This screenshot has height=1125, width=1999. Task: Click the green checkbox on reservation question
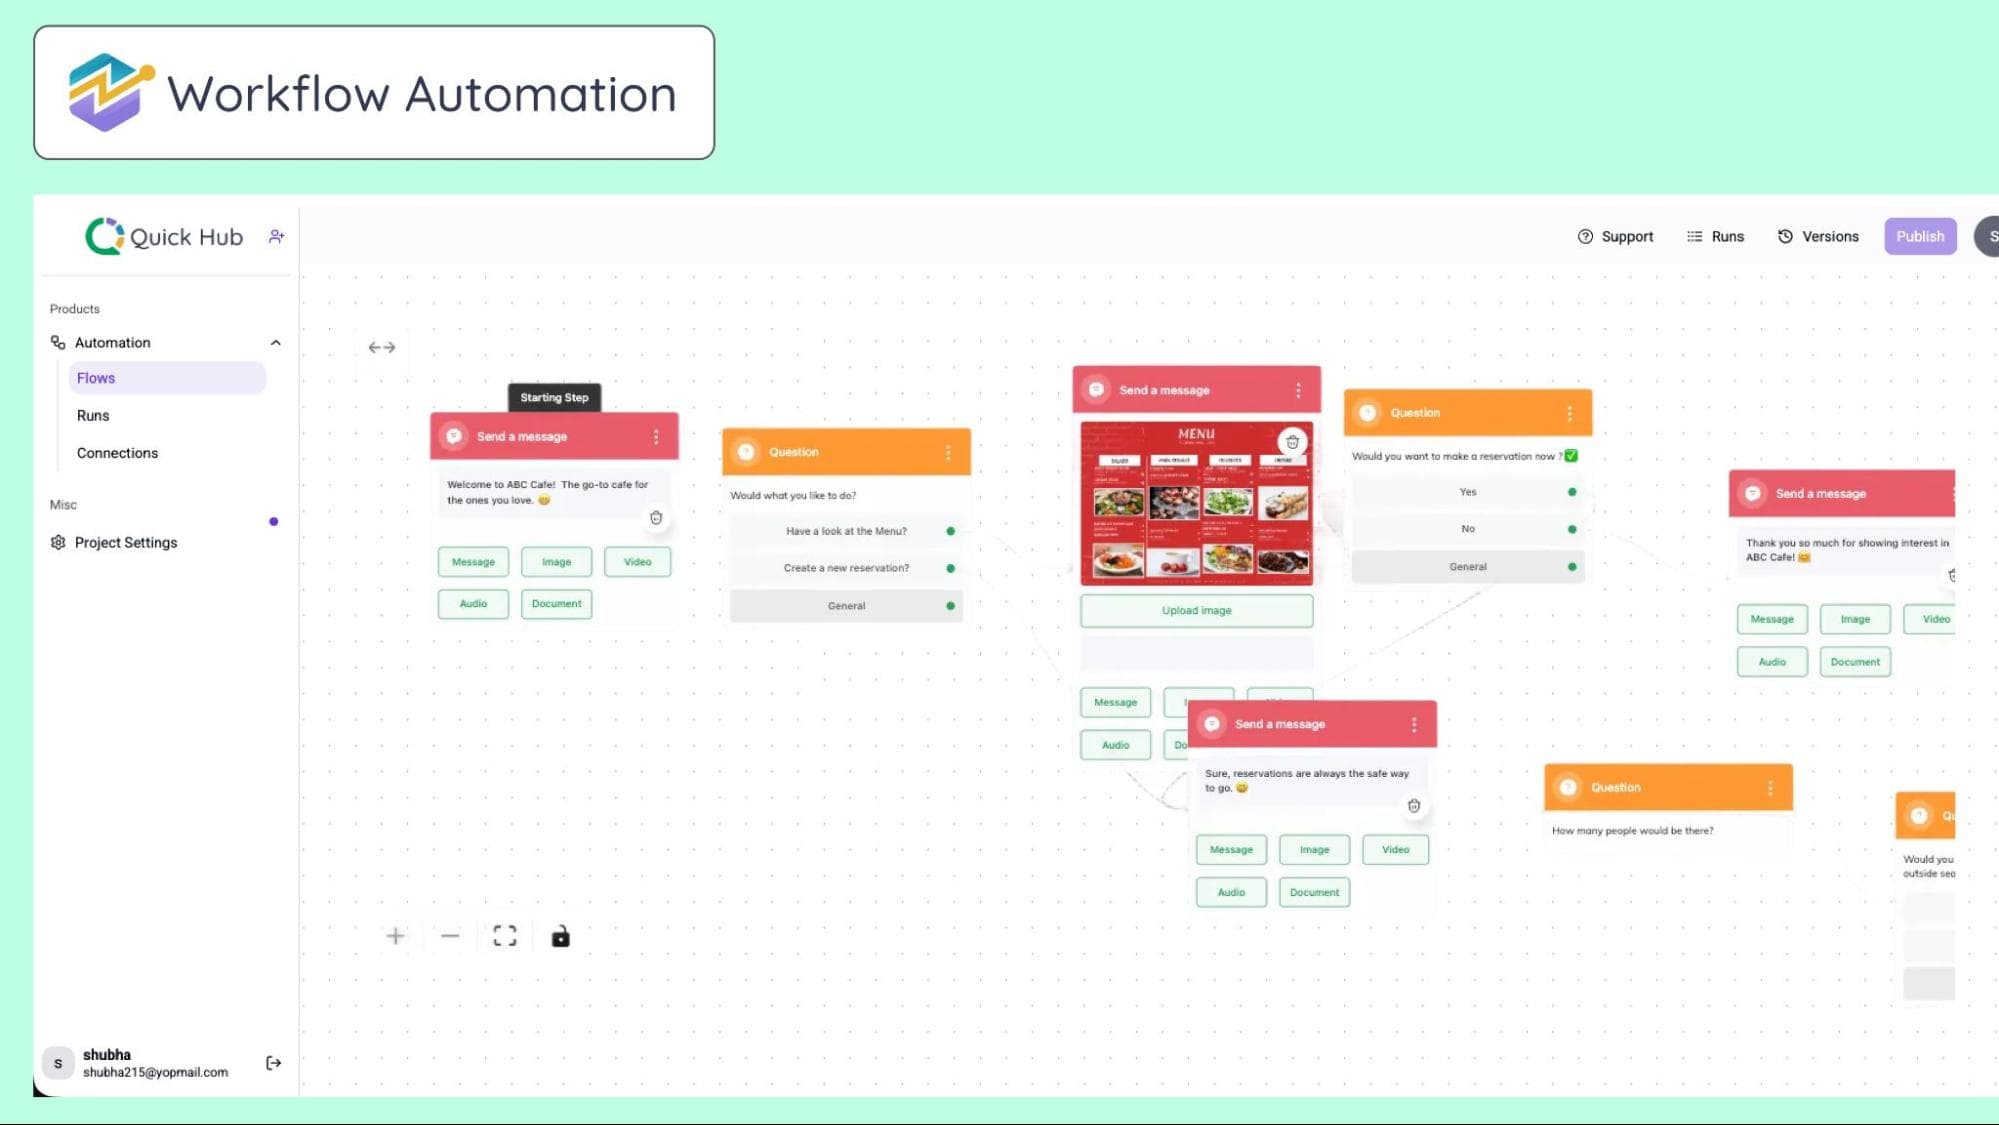[x=1571, y=455]
